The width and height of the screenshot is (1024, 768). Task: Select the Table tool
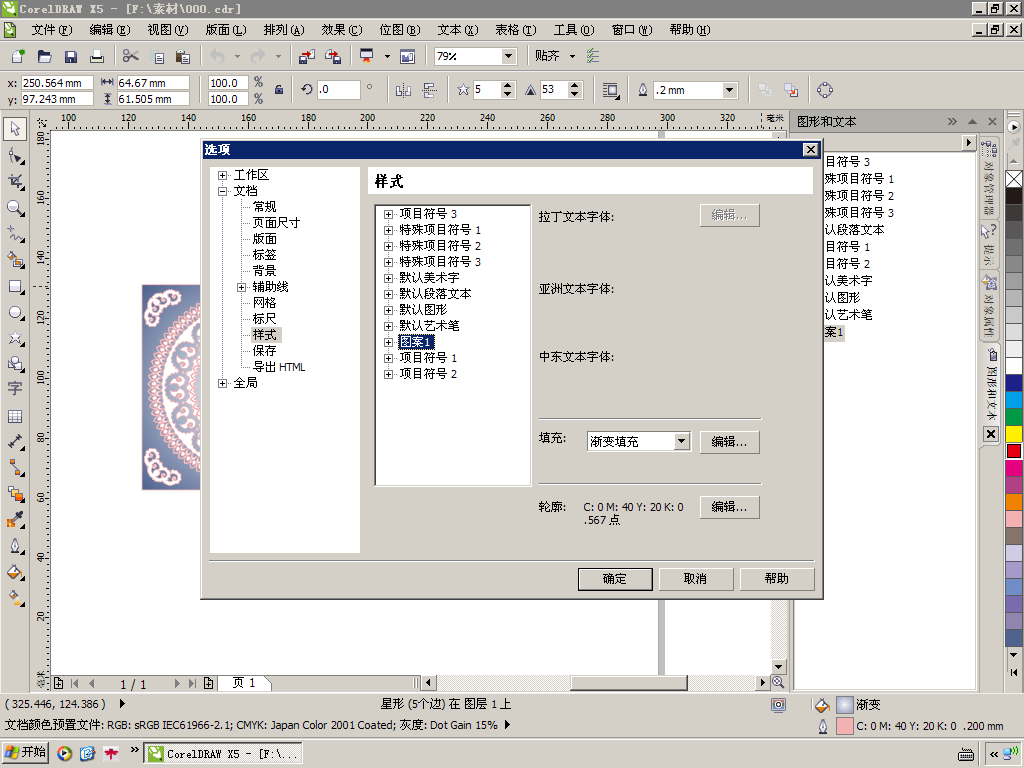pos(15,416)
